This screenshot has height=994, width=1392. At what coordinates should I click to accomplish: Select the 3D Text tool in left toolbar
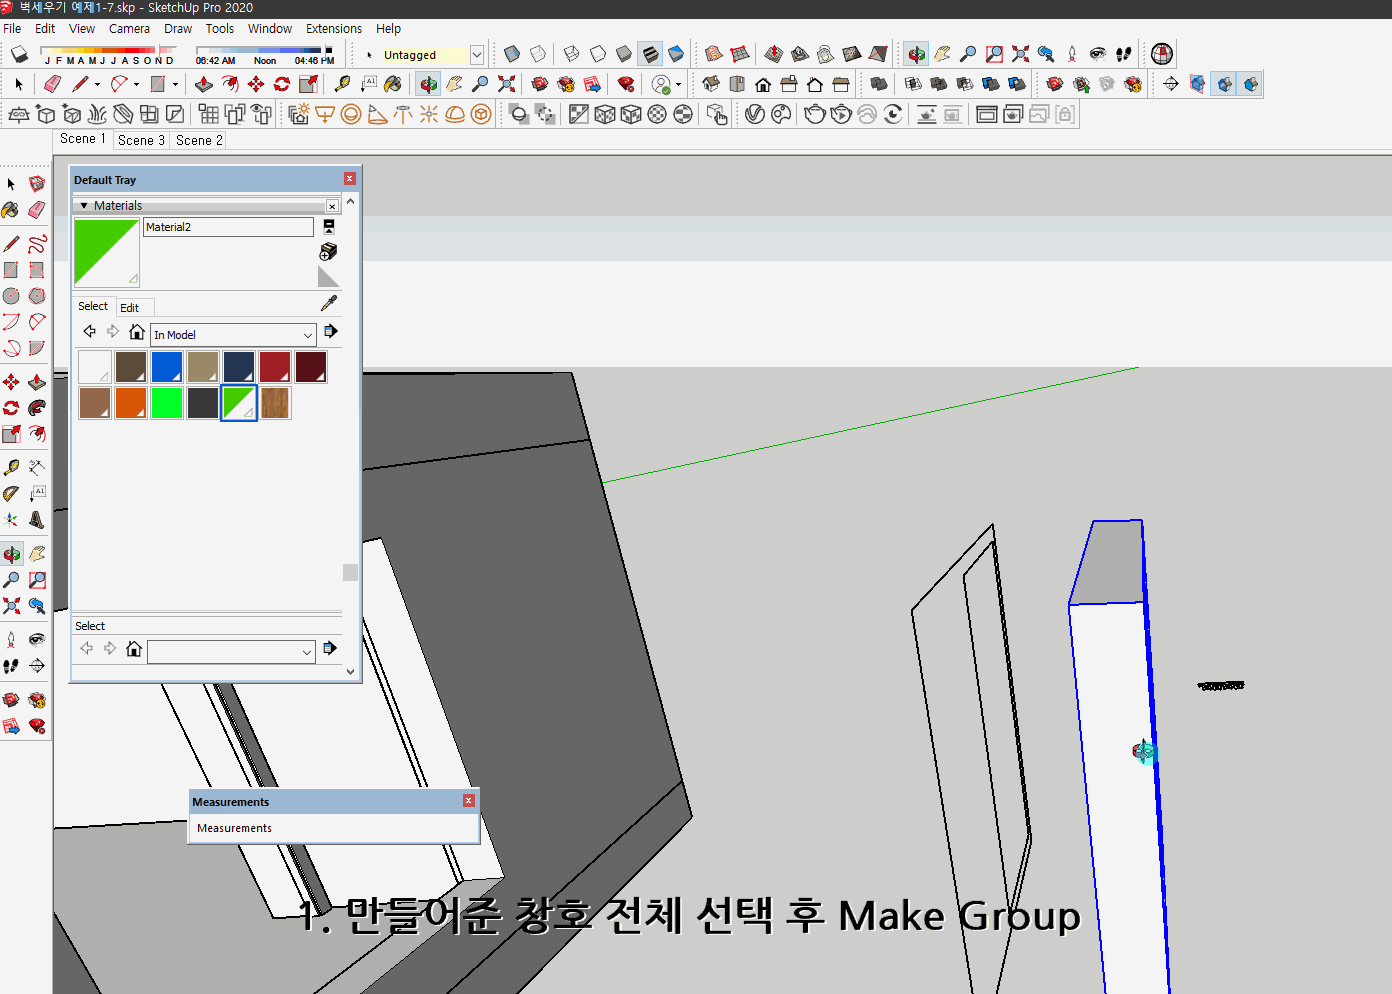coord(37,519)
